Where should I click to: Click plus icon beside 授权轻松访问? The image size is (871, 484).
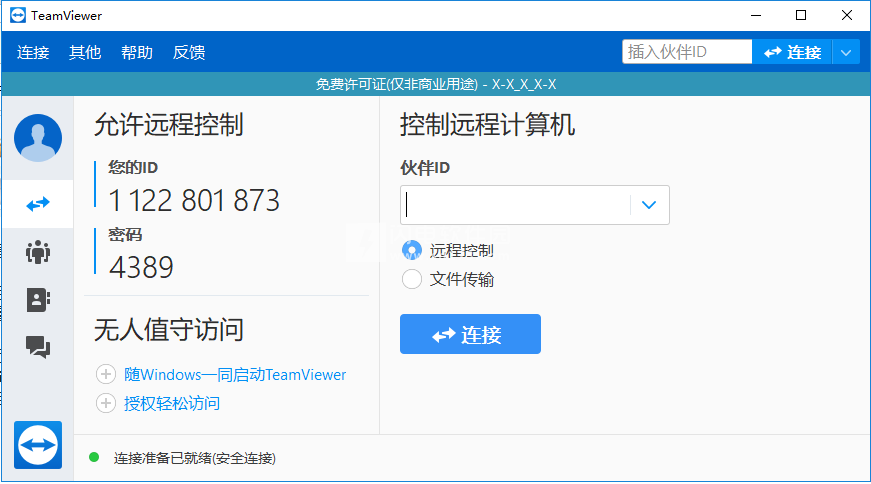106,403
